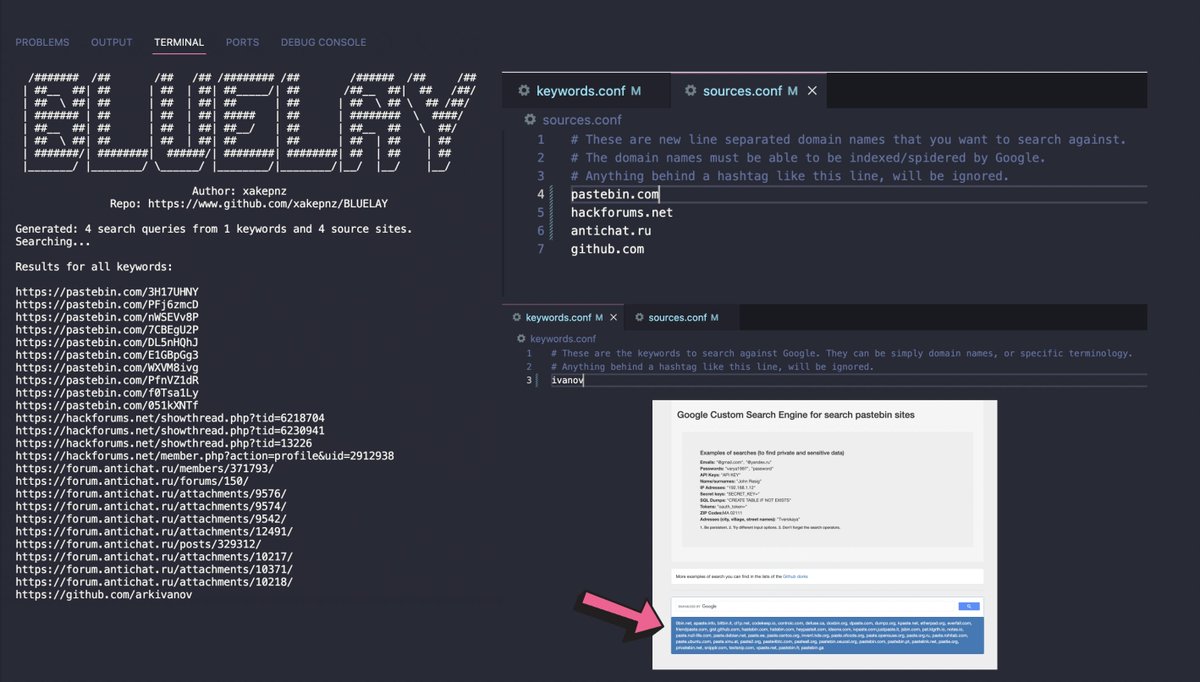The height and width of the screenshot is (682, 1200).
Task: Open github.com/arkivanov result in terminal
Action: 104,594
